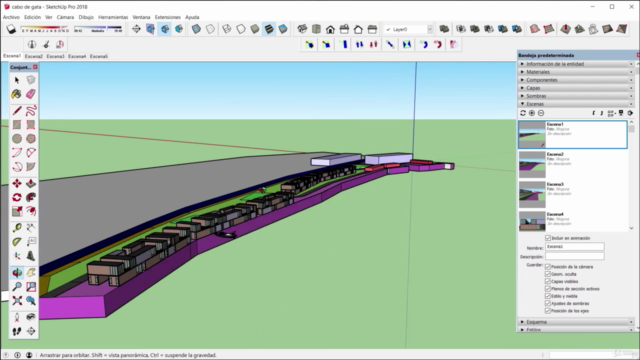Viewport: 640px width, 360px height.
Task: Add a new scene with plus icon
Action: click(x=532, y=113)
